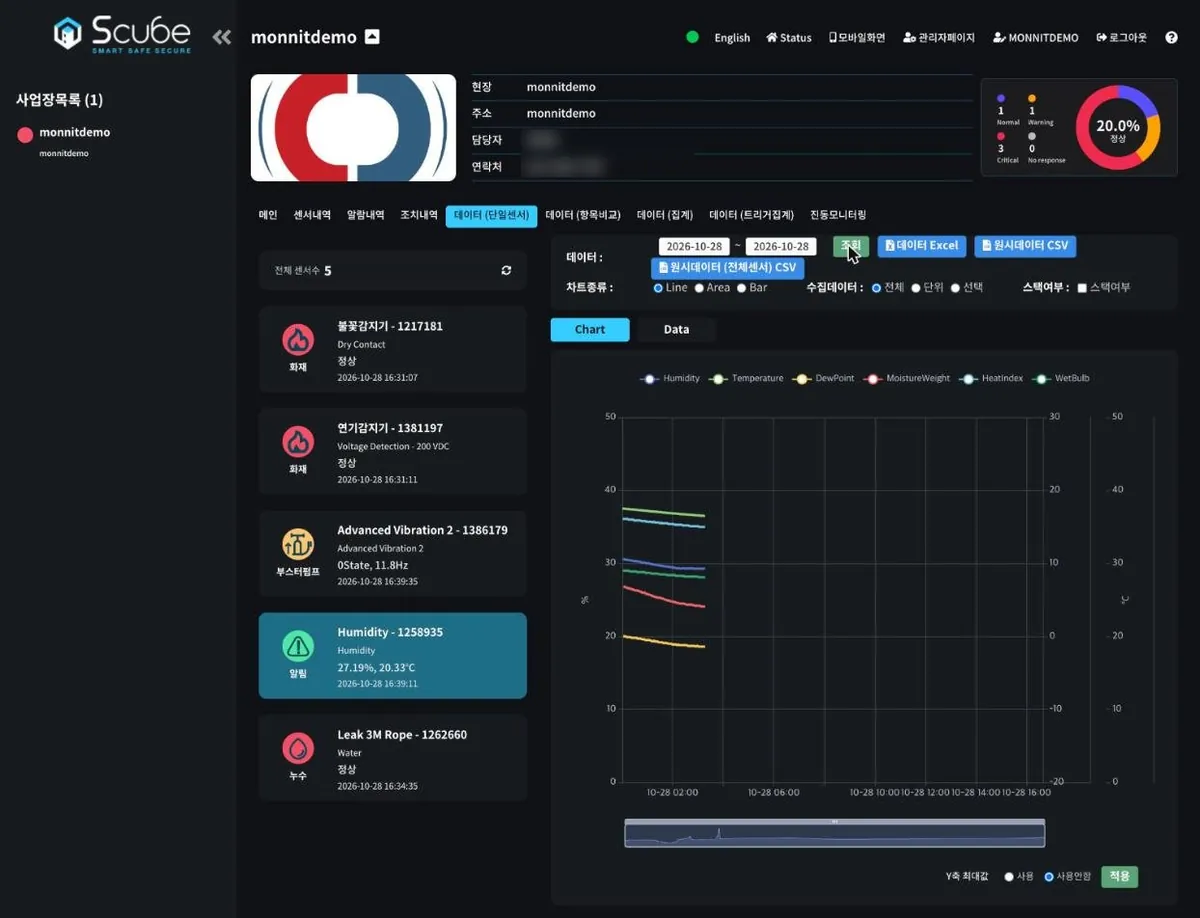The width and height of the screenshot is (1200, 918).
Task: Click the start date input field
Action: (694, 246)
